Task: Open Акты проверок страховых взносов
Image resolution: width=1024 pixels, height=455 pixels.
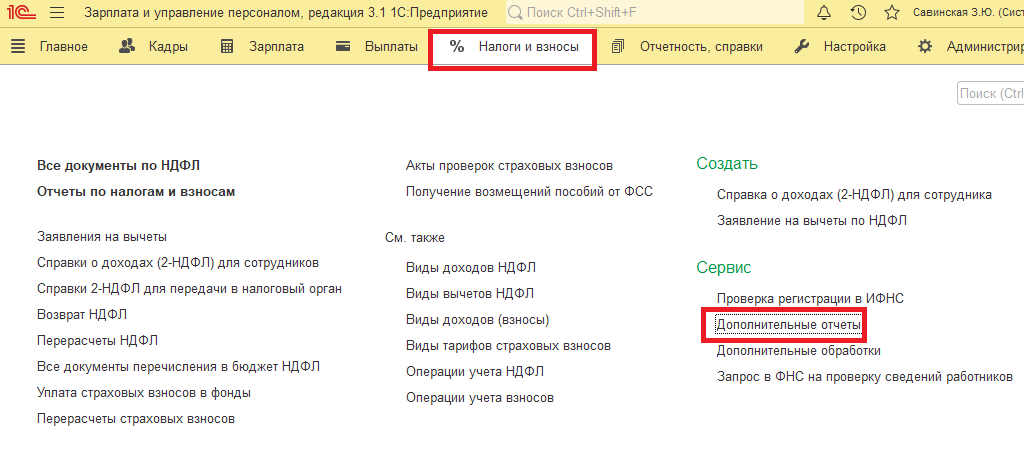Action: (509, 165)
